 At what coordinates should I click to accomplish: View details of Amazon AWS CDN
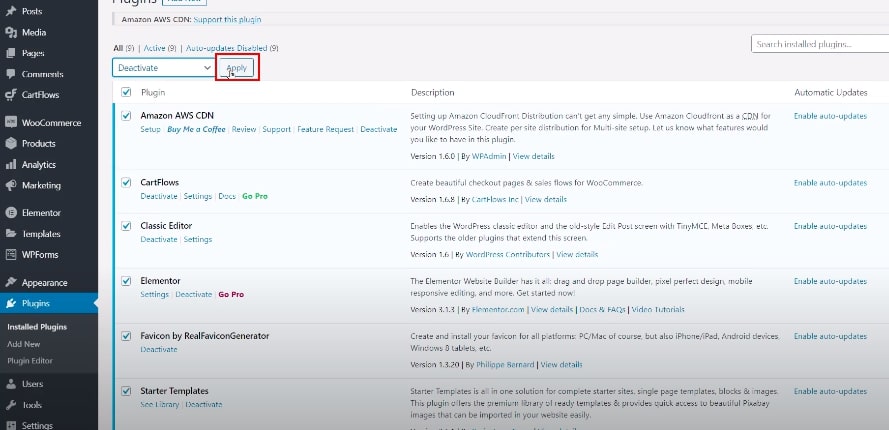tap(534, 156)
